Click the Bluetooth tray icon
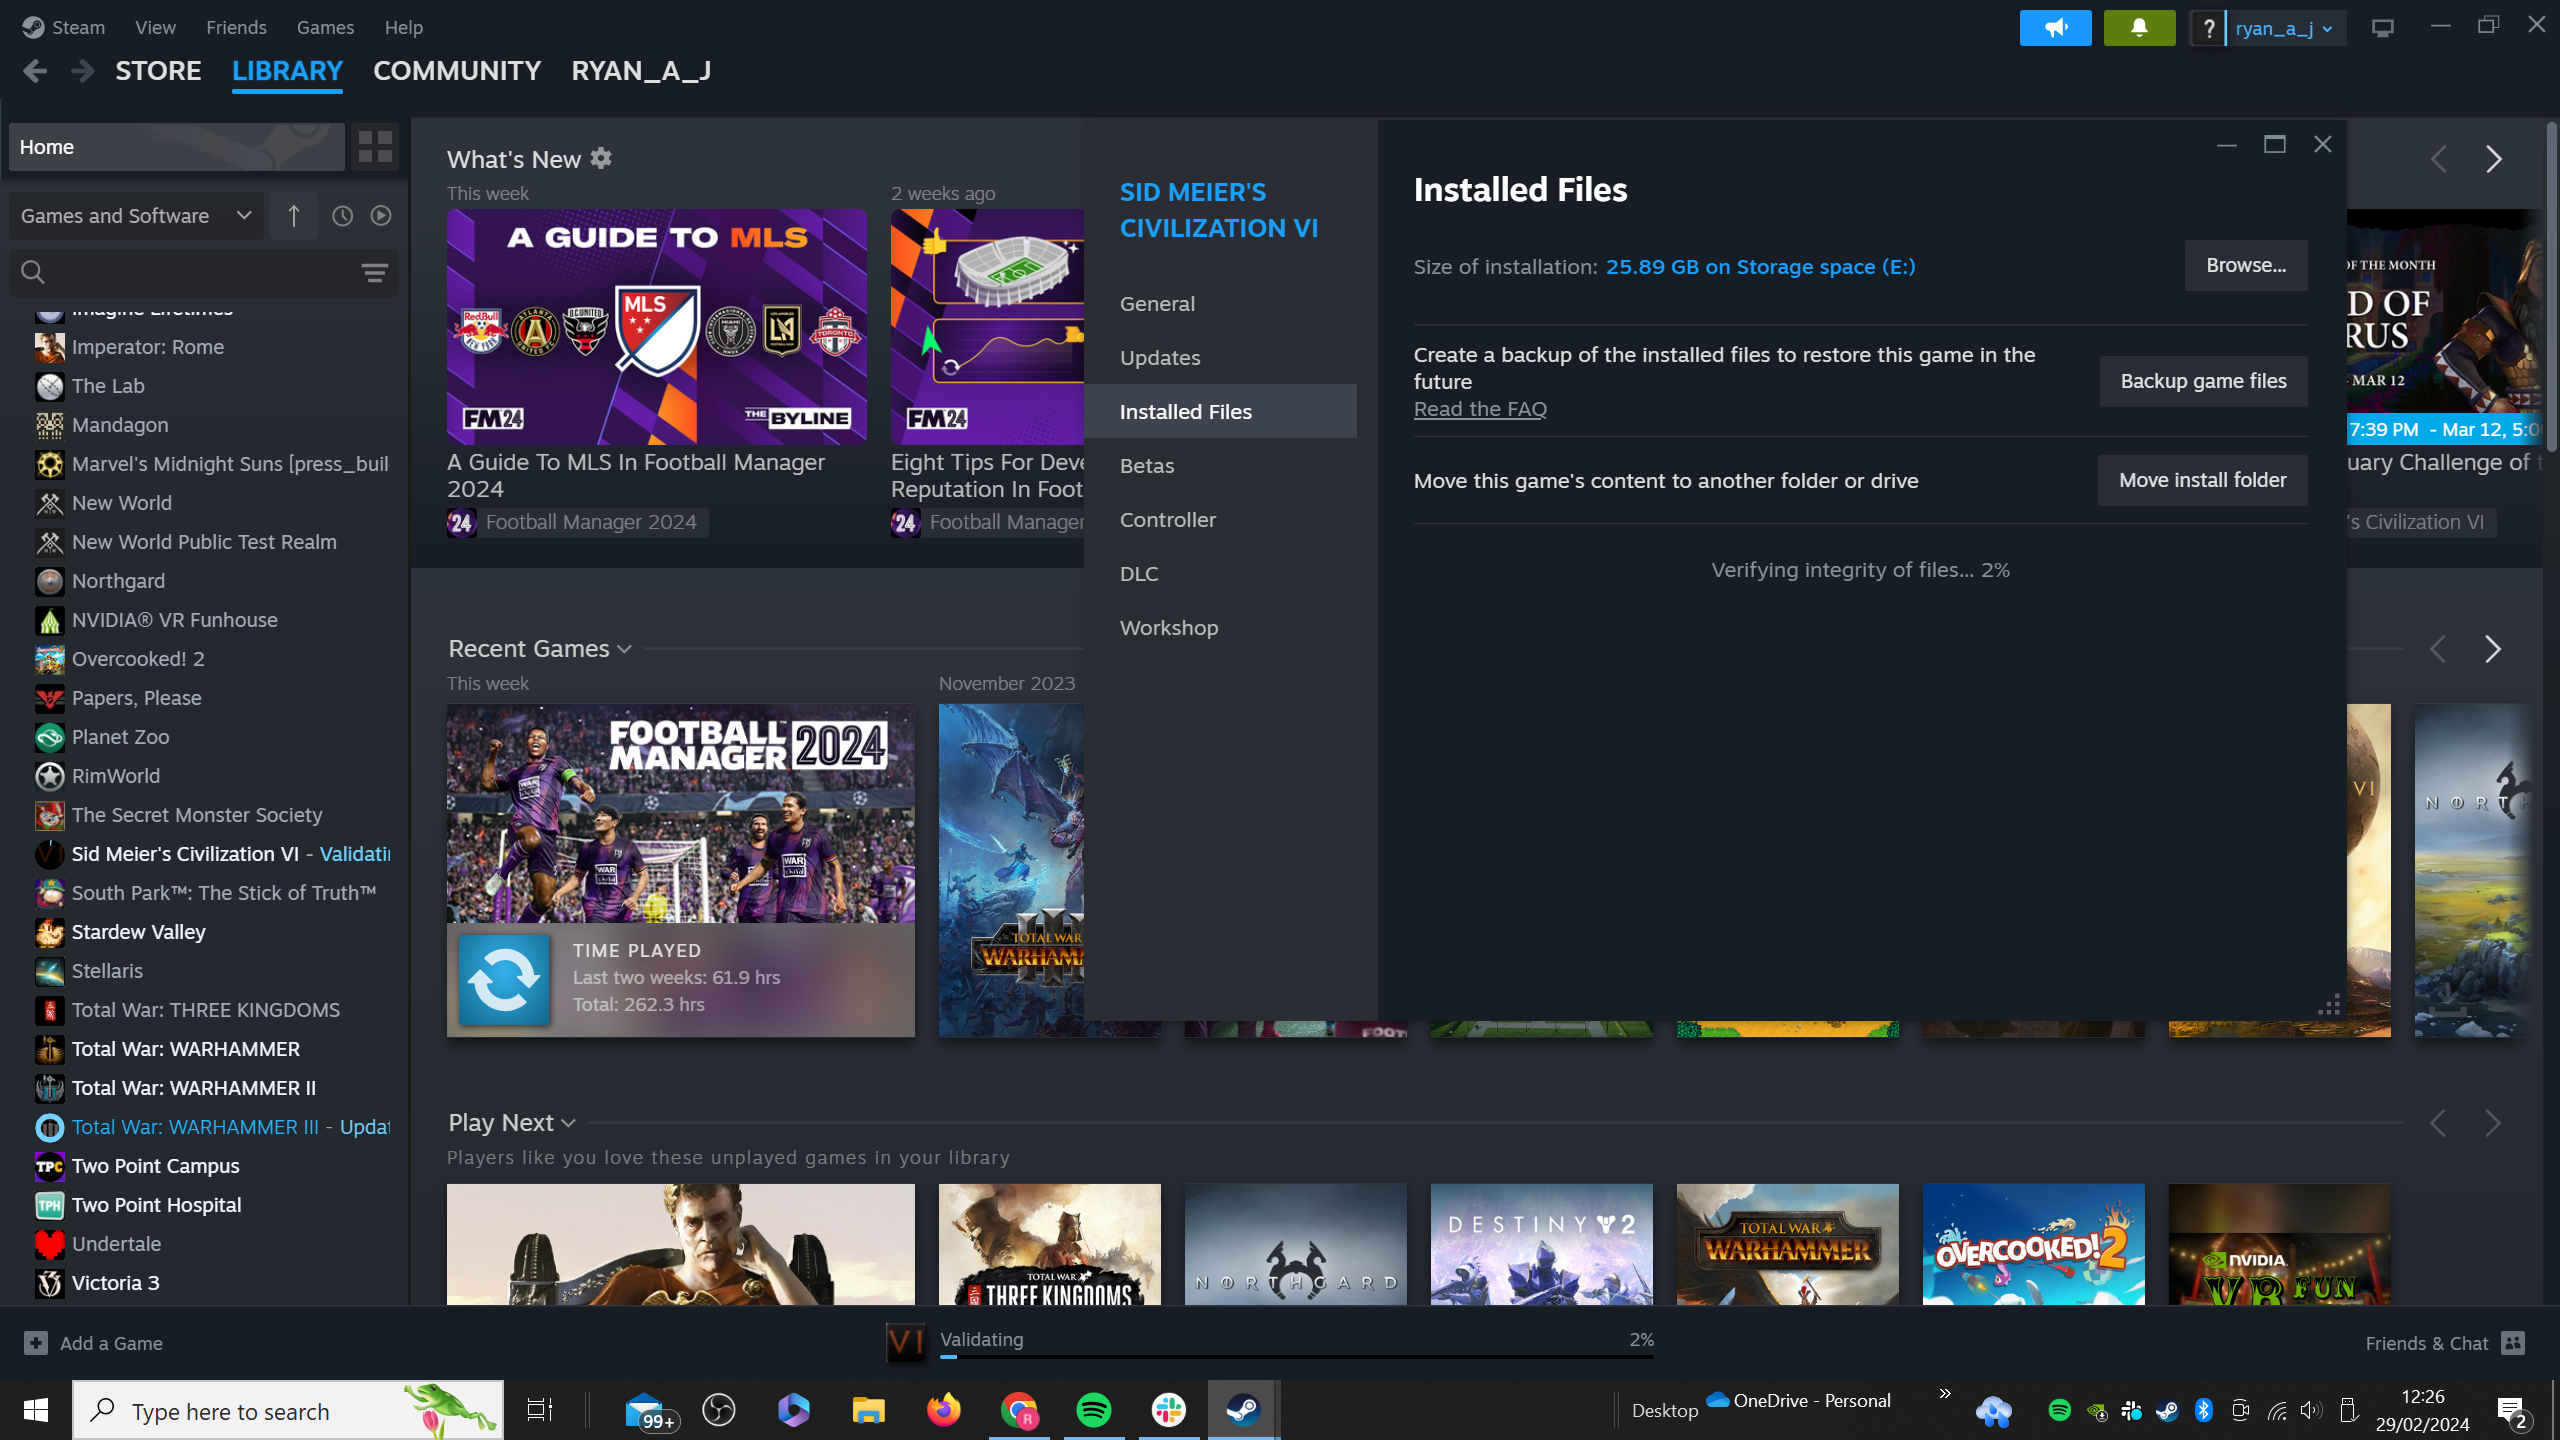 tap(2204, 1411)
